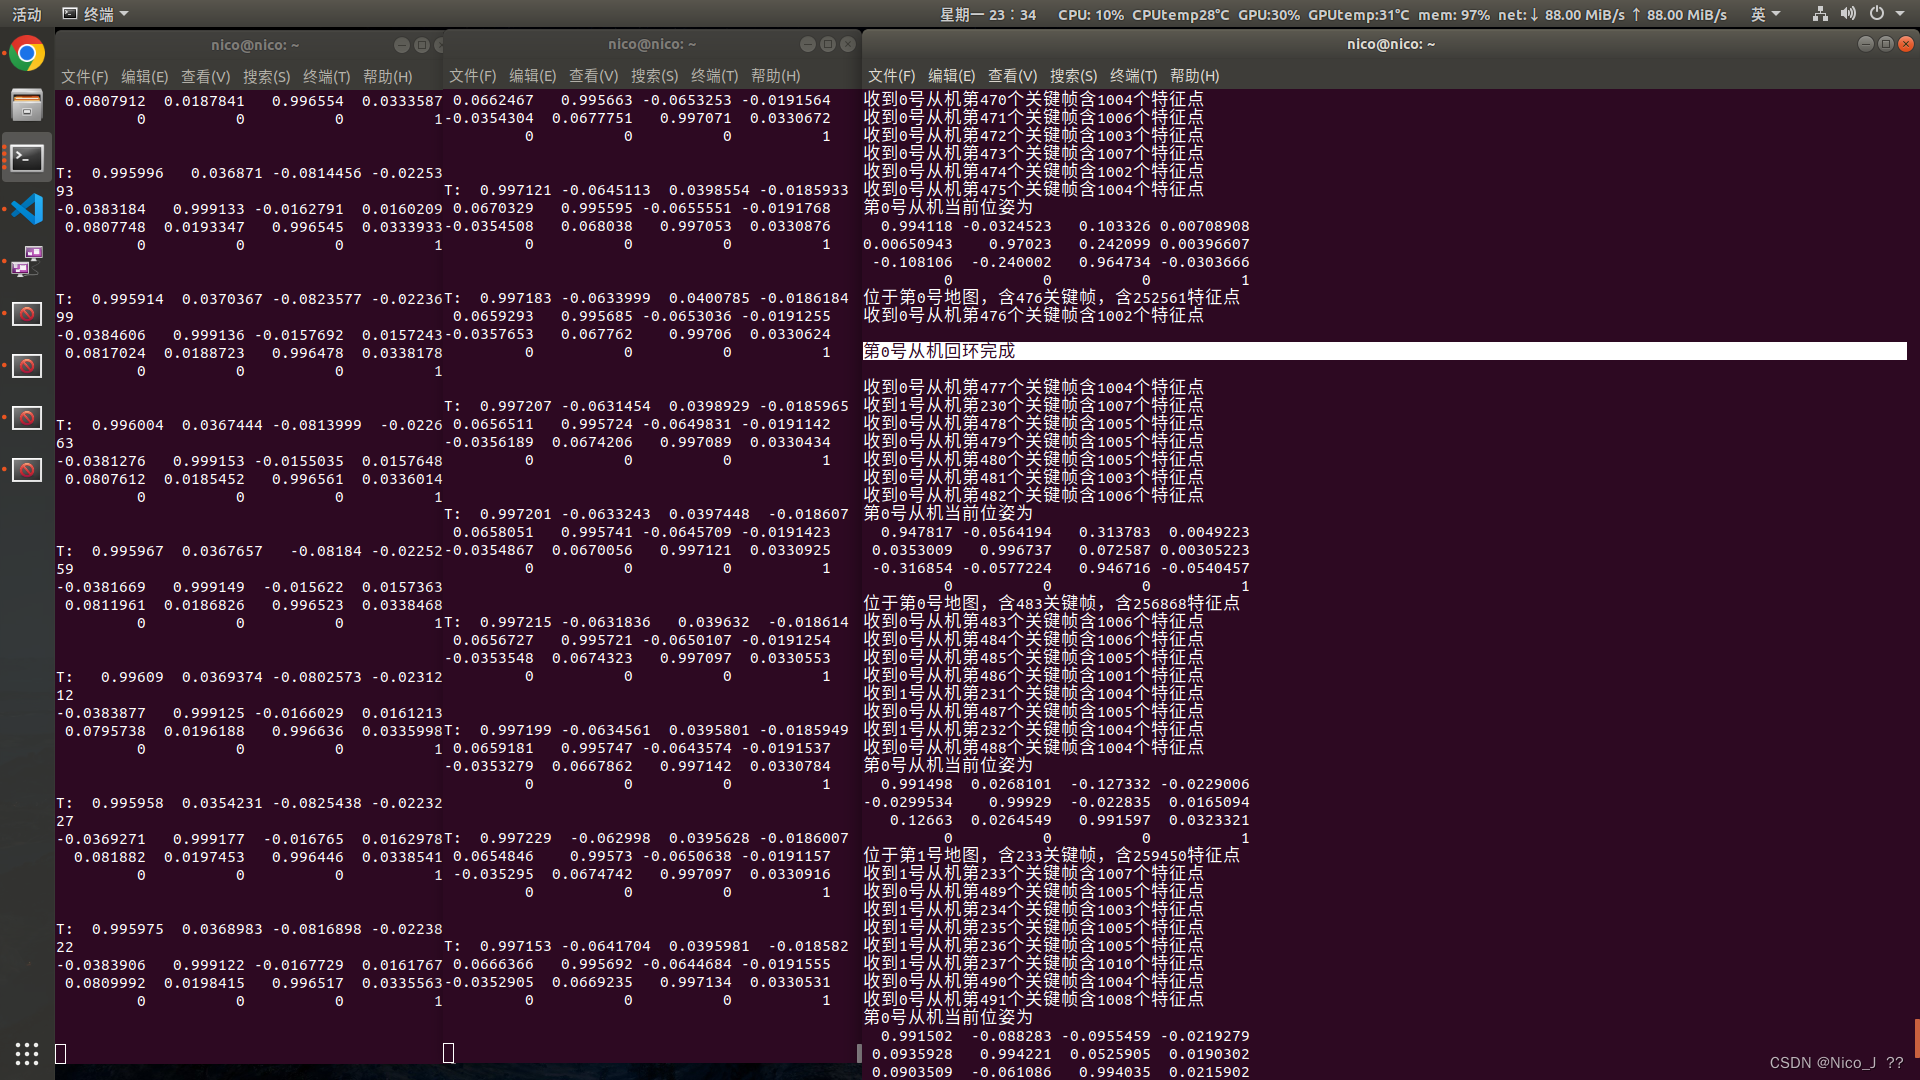Click the left terminal title bar nico@nico
Viewport: 1920px width, 1080px height.
coord(255,45)
